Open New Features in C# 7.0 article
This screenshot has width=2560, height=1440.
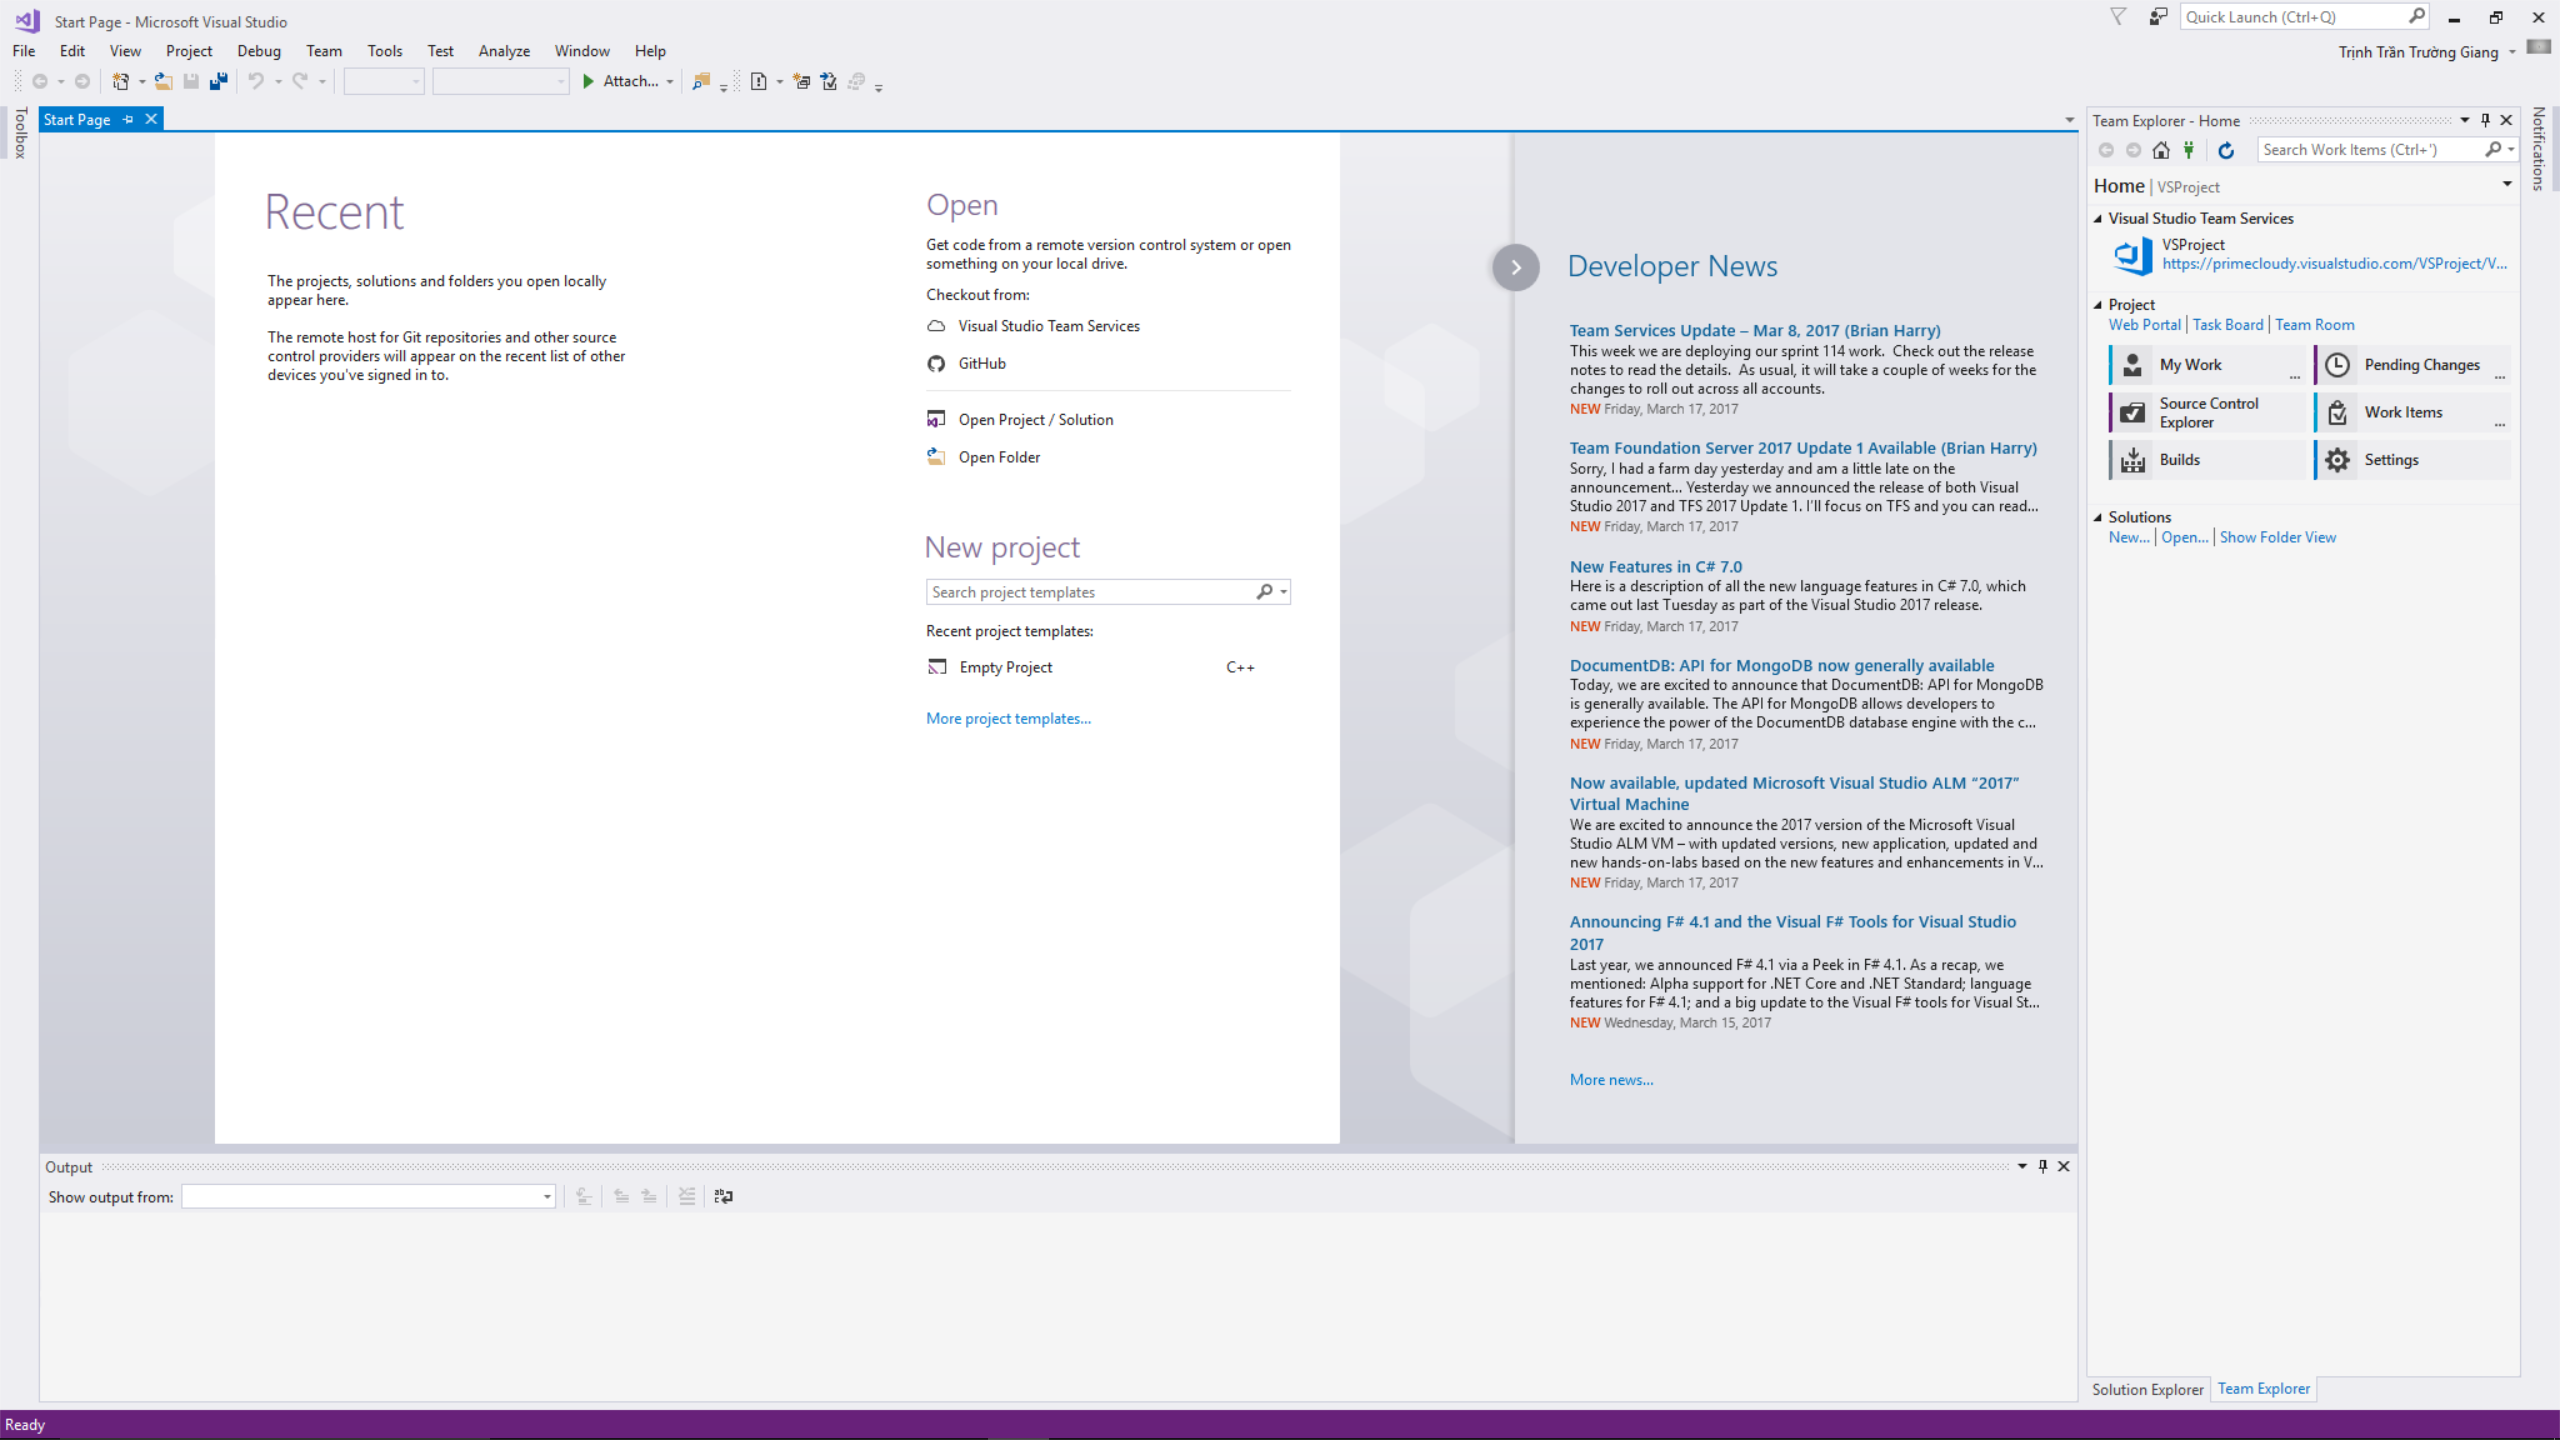point(1656,567)
